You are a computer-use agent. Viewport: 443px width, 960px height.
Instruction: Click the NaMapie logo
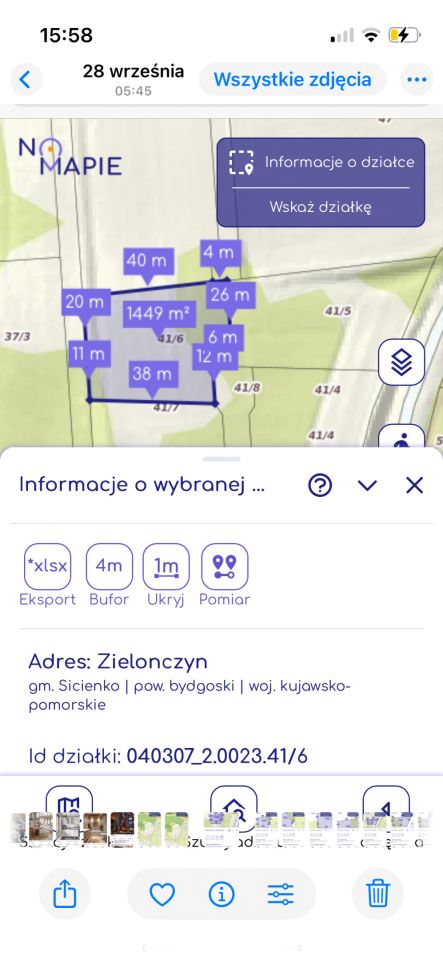70,157
